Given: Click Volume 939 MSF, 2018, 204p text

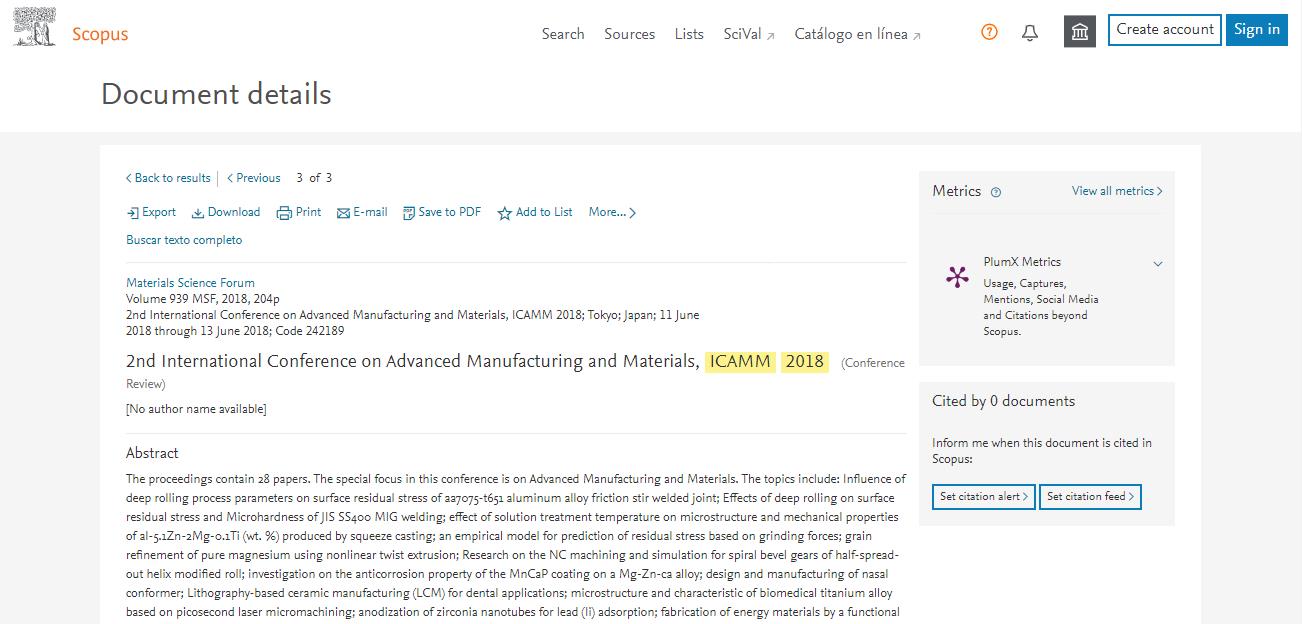Looking at the screenshot, I should click(203, 299).
